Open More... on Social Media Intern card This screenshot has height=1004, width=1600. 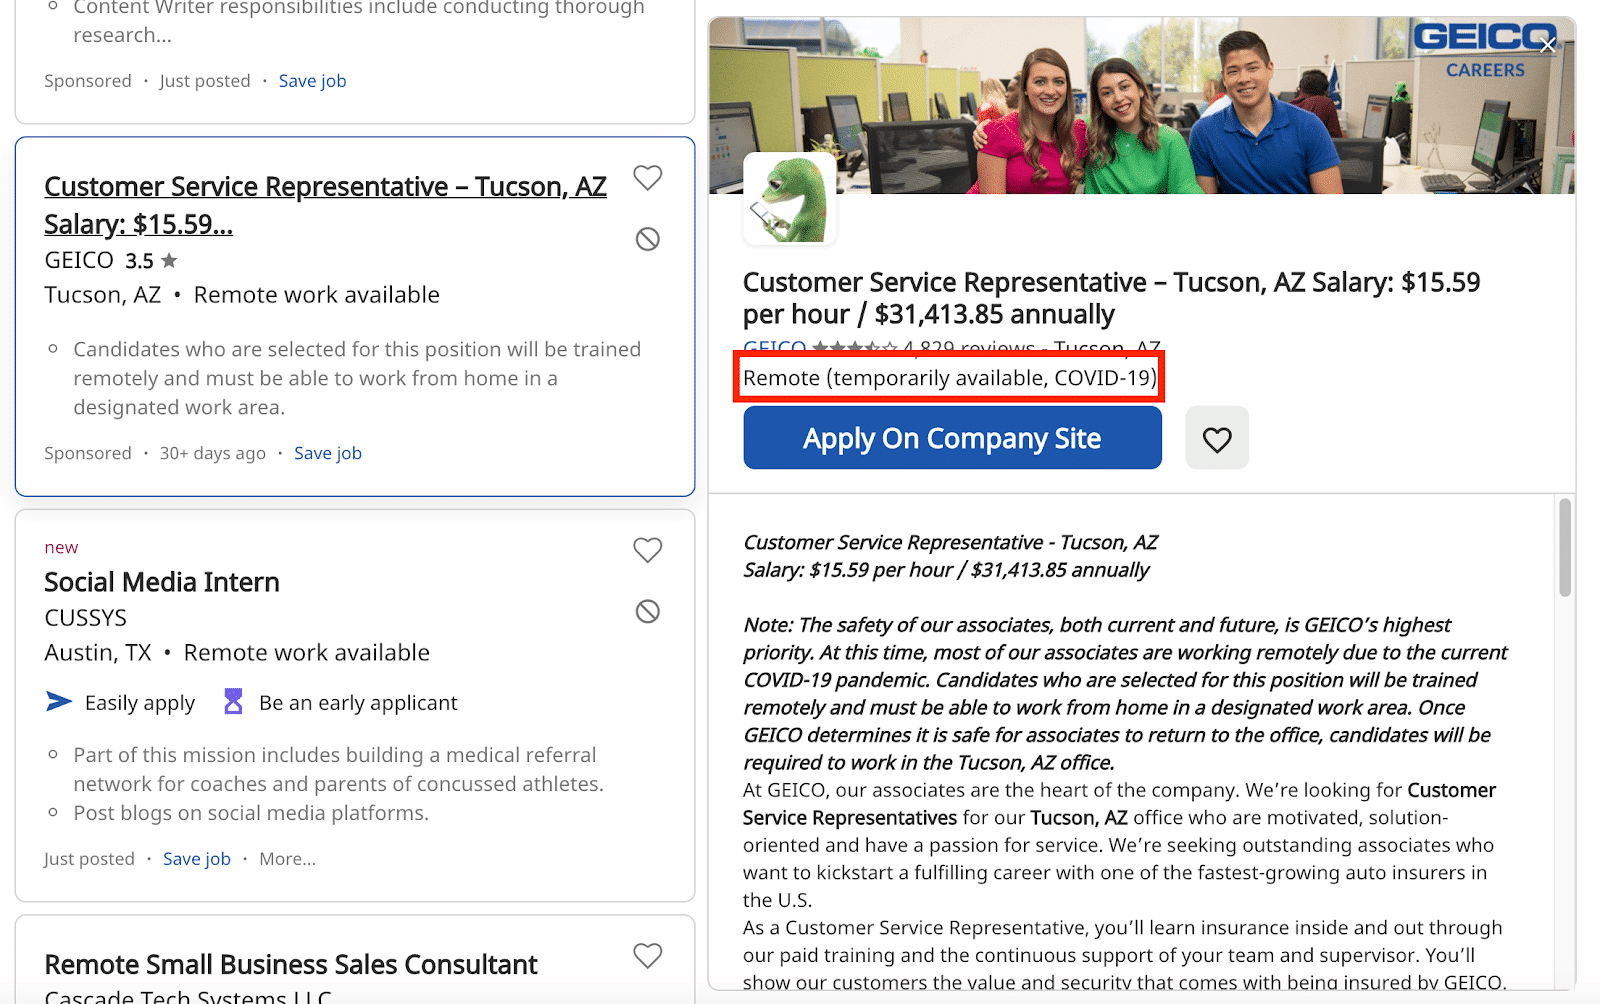click(x=288, y=859)
